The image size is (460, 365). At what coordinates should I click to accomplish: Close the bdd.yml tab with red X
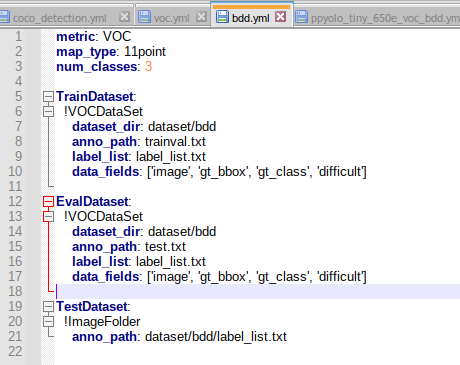(281, 16)
